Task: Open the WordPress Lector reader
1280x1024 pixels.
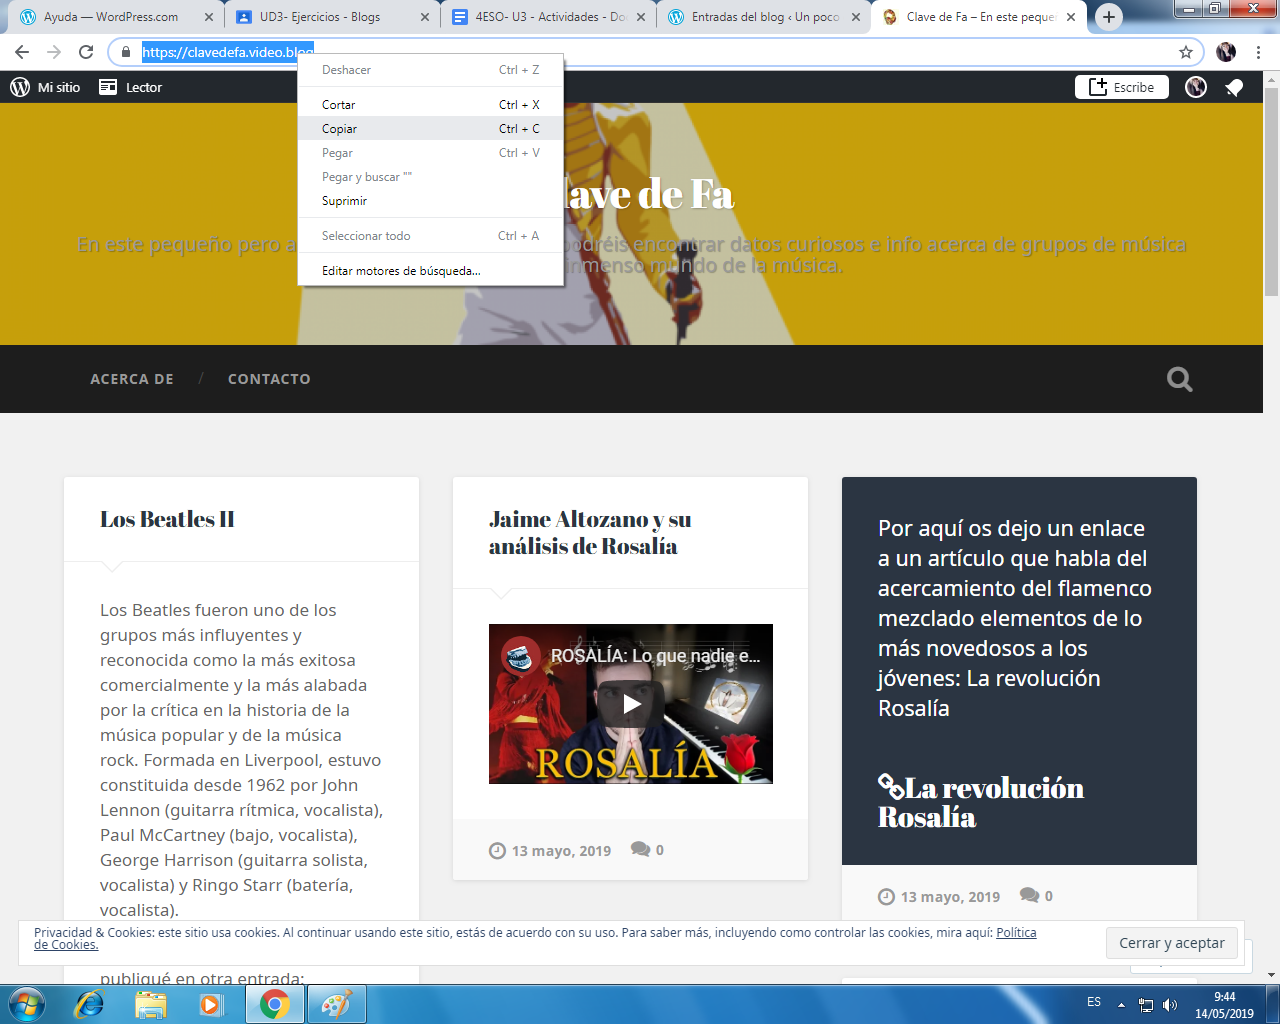Action: (x=131, y=88)
